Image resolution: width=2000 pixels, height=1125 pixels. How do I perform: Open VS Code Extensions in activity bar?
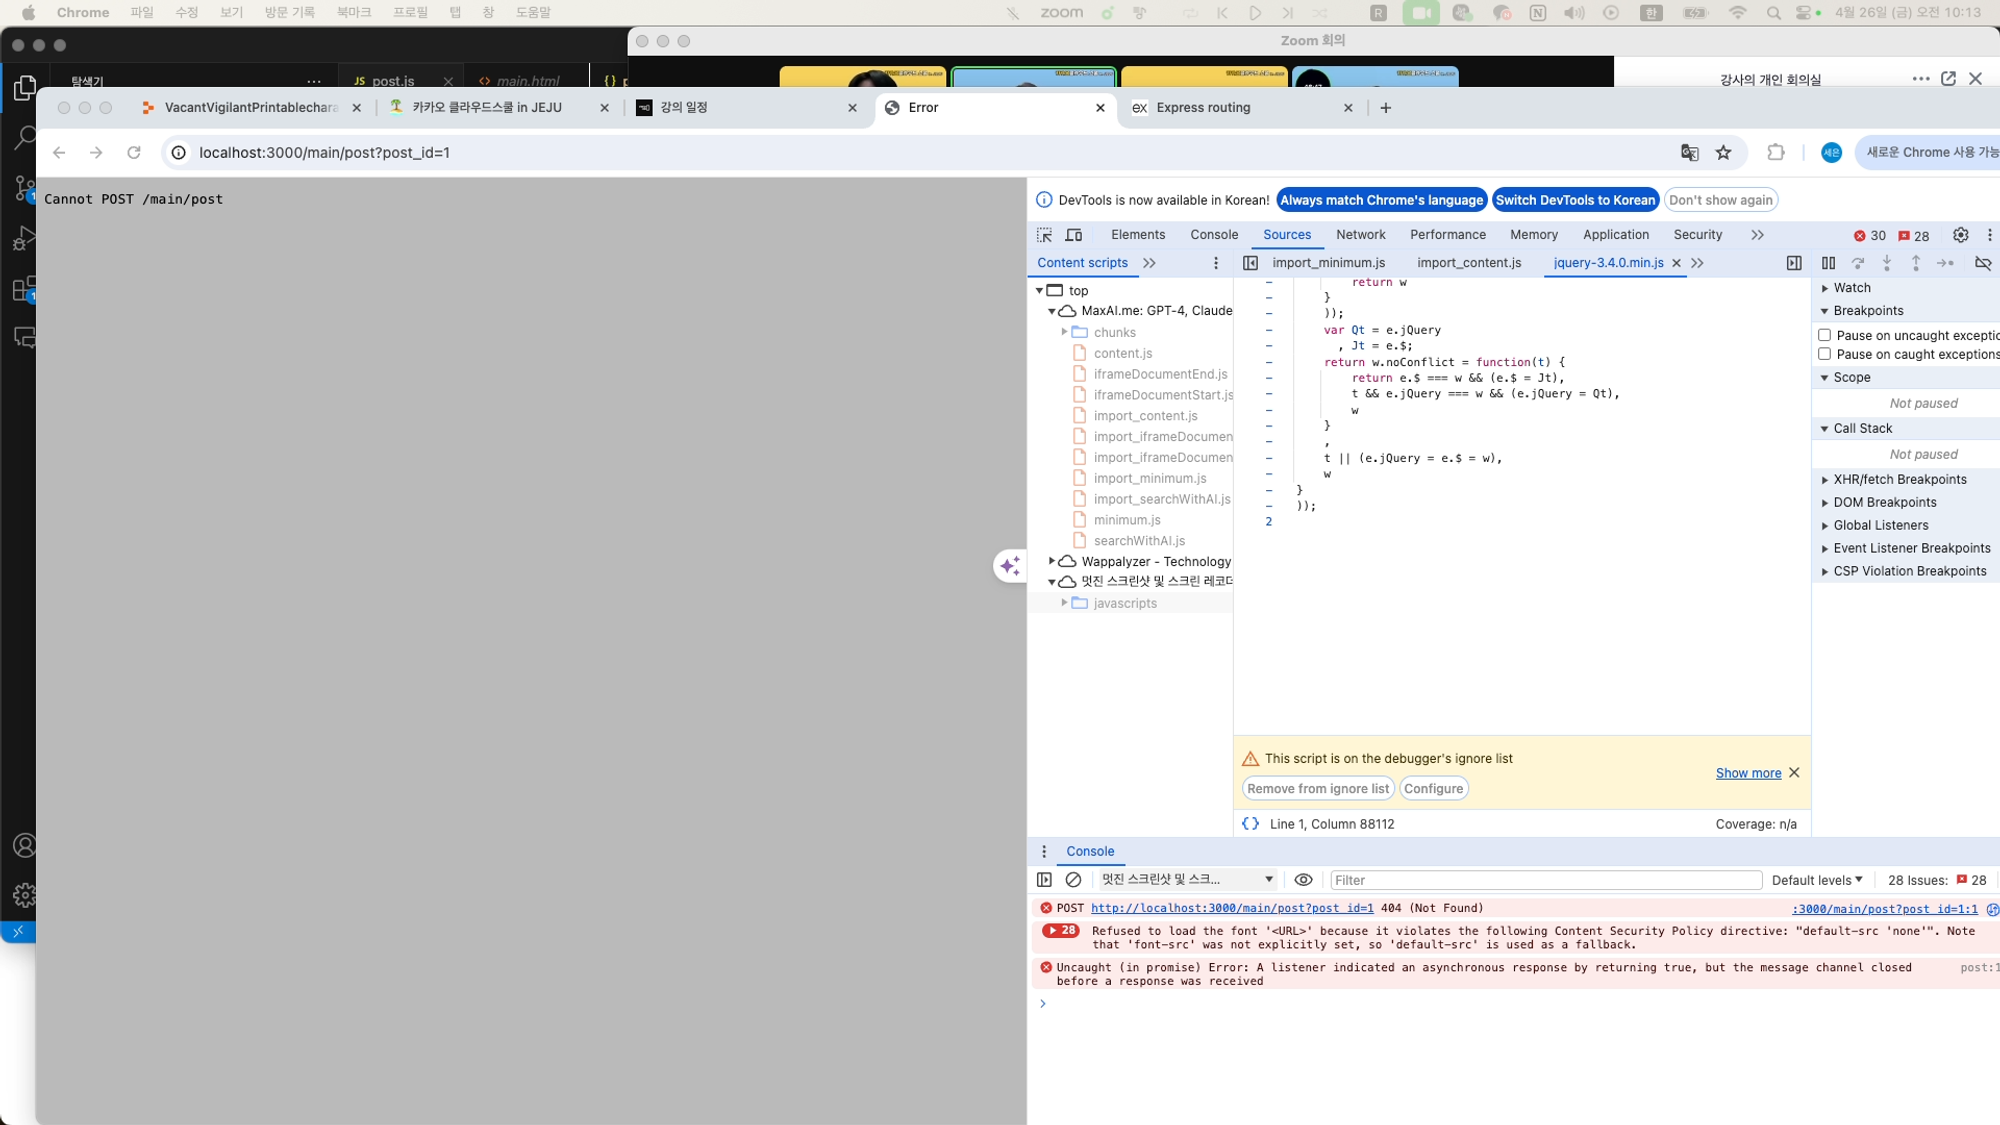pos(24,290)
